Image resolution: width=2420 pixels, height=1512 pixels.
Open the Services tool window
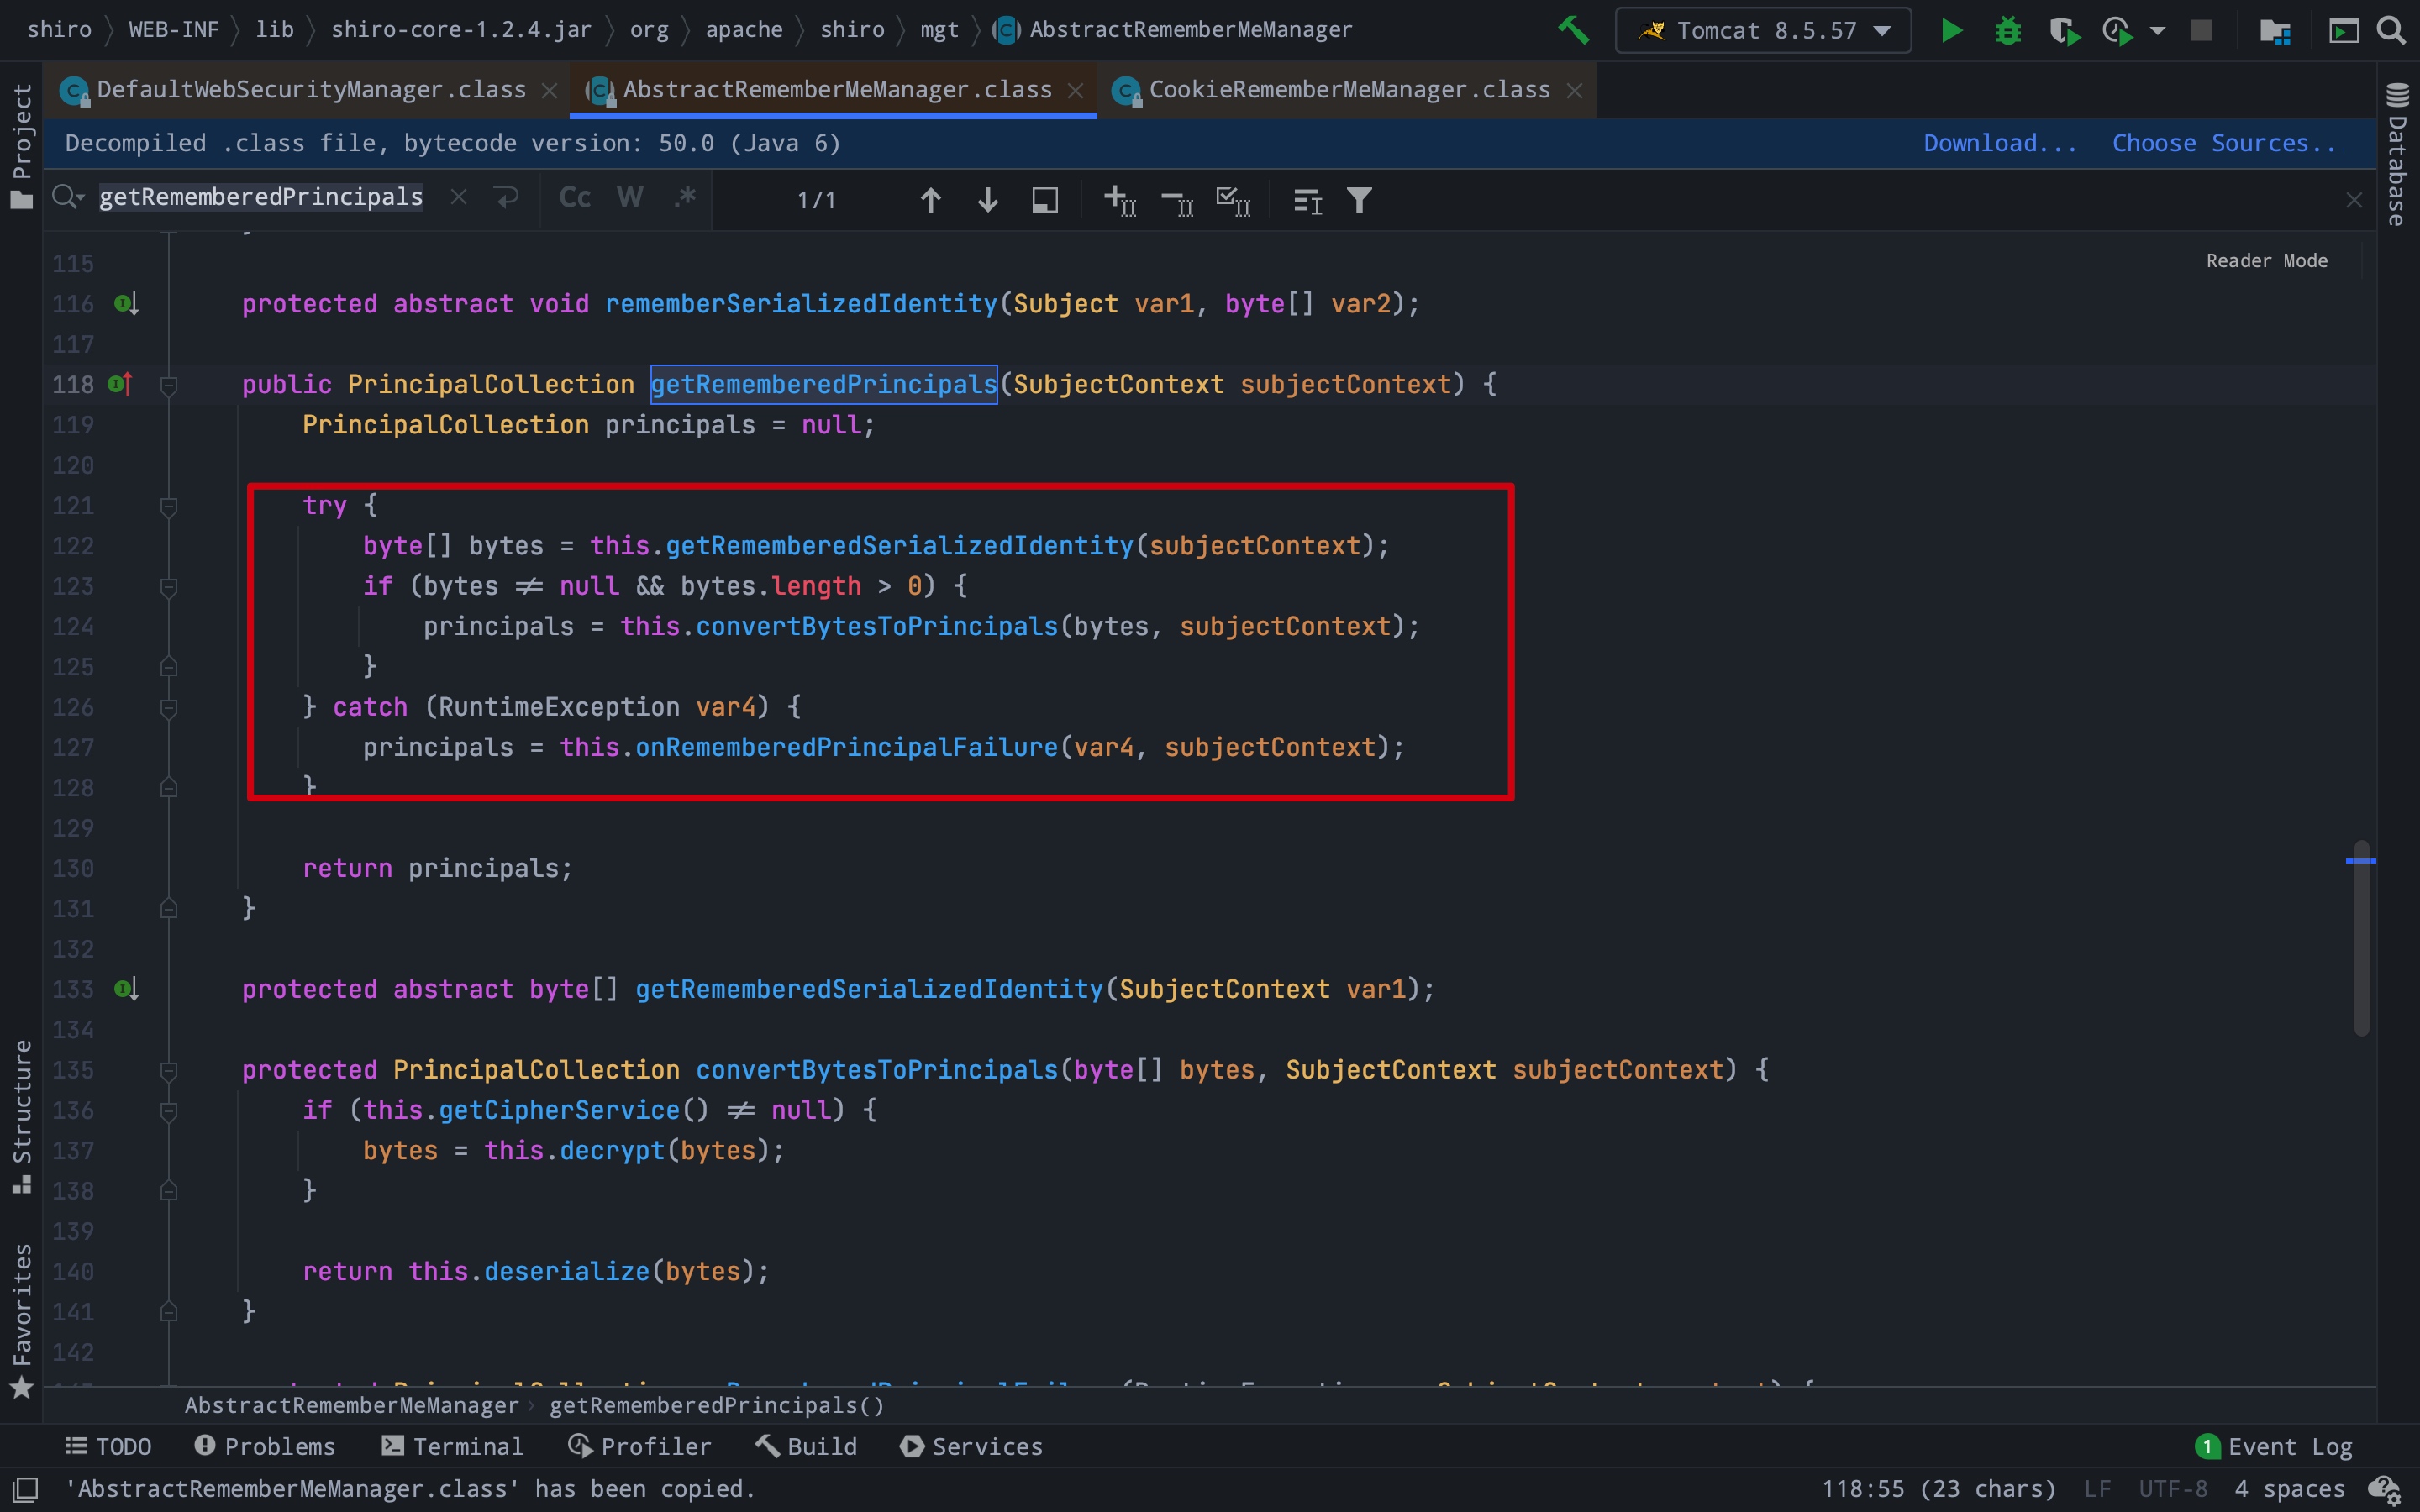tap(971, 1446)
